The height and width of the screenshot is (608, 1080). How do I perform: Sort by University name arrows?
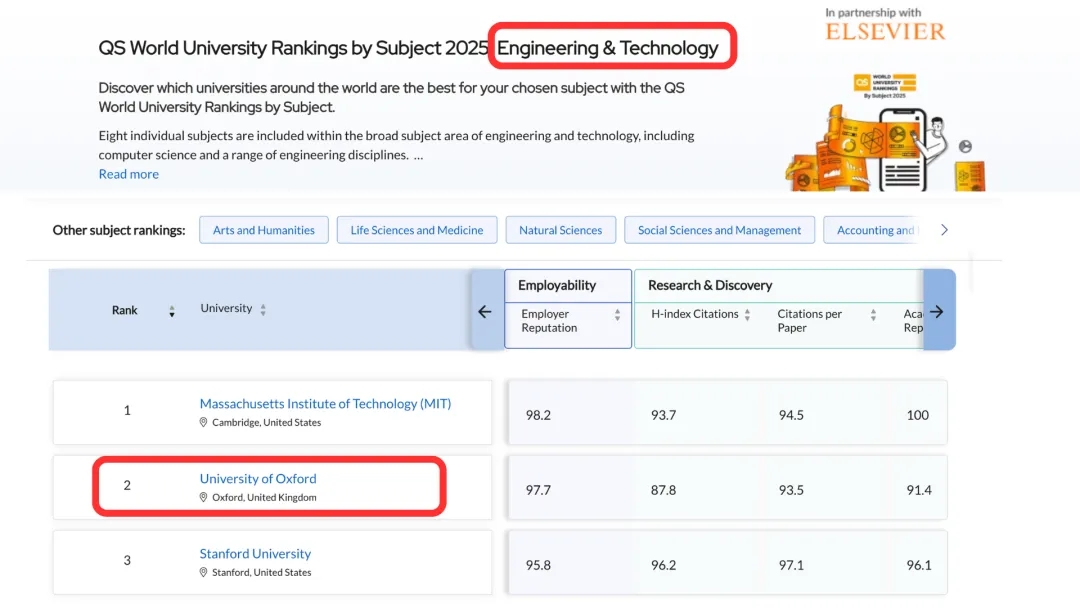pos(263,310)
